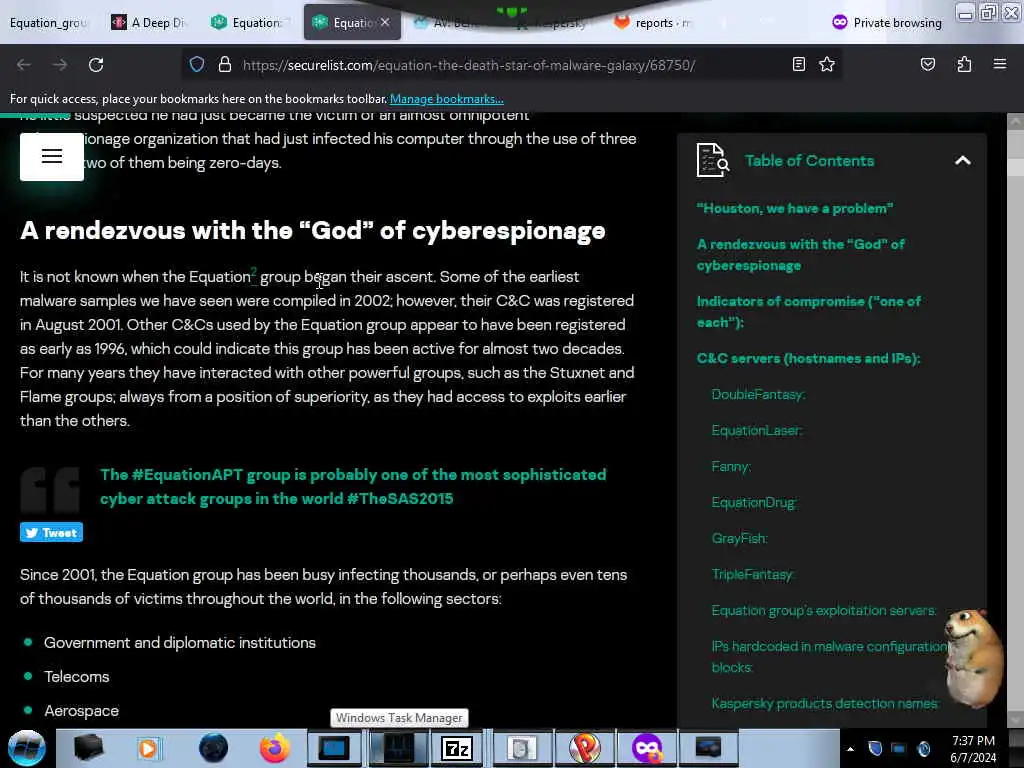1024x768 pixels.
Task: Jump to A rendezvous with the God section
Action: pos(801,255)
